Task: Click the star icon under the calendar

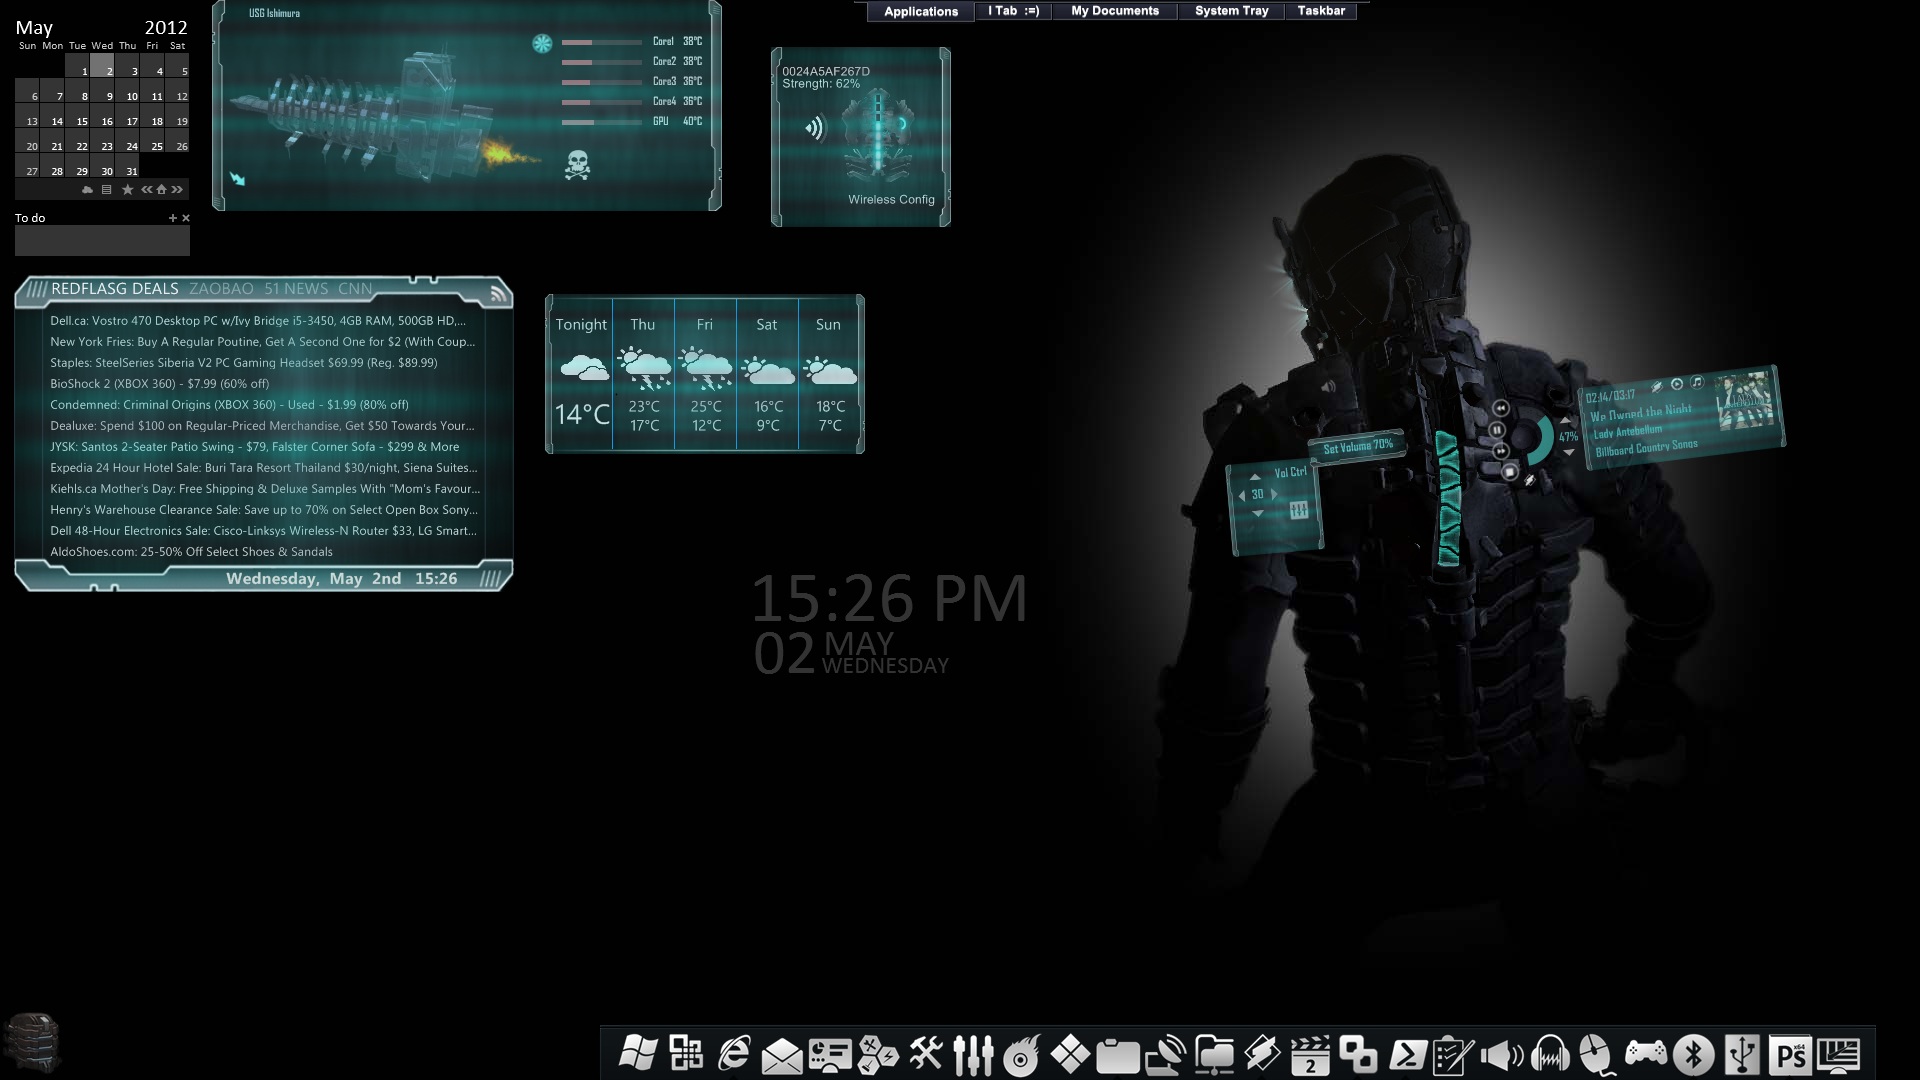Action: click(x=127, y=190)
